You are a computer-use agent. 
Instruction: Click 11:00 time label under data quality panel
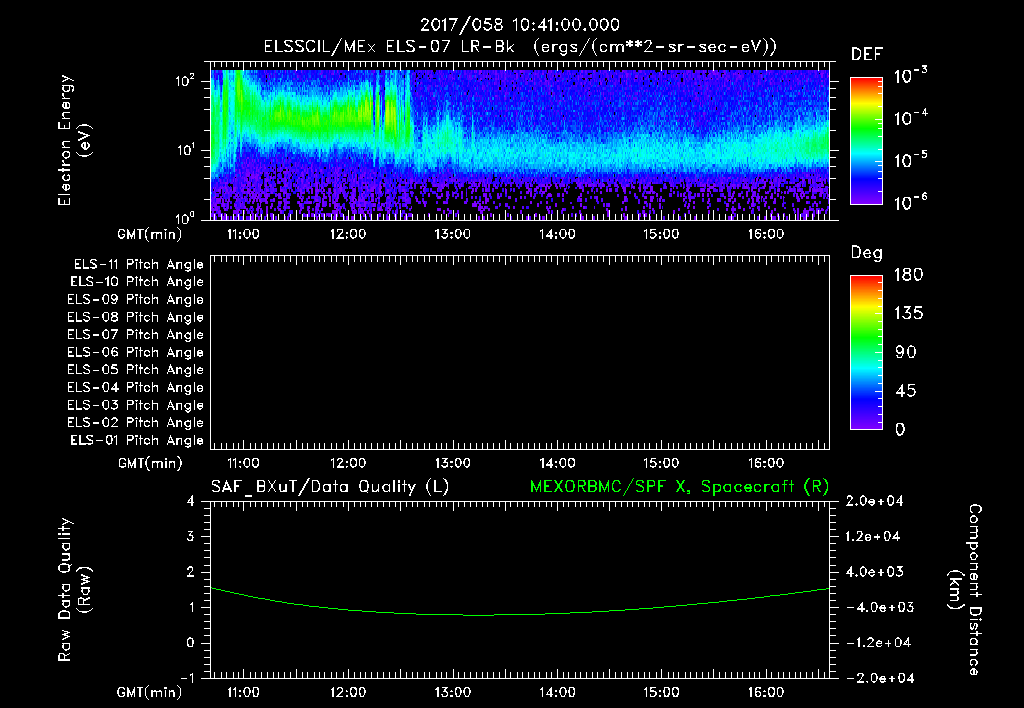pyautogui.click(x=243, y=692)
